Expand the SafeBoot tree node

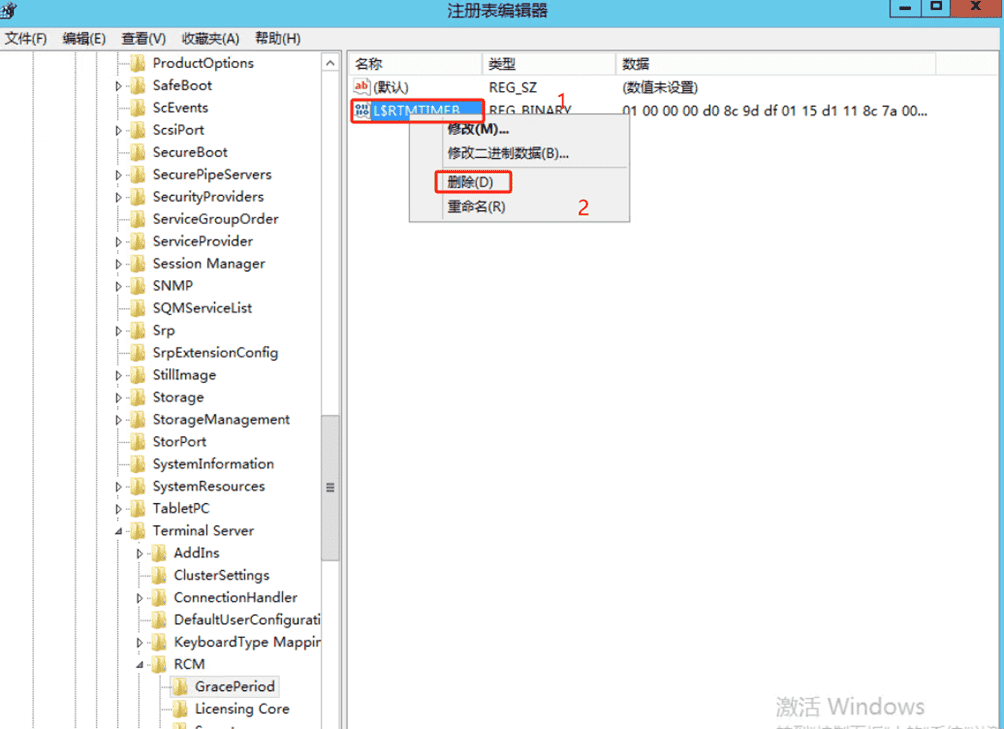tap(118, 86)
